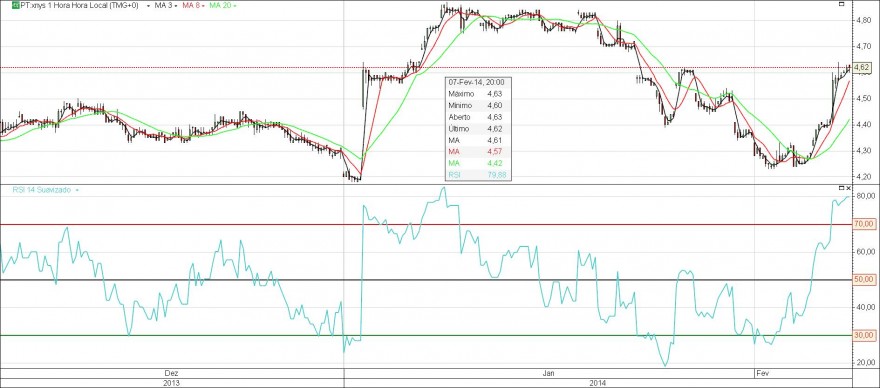Click the 4,70 price axis label
Image resolution: width=880 pixels, height=388 pixels.
(863, 46)
